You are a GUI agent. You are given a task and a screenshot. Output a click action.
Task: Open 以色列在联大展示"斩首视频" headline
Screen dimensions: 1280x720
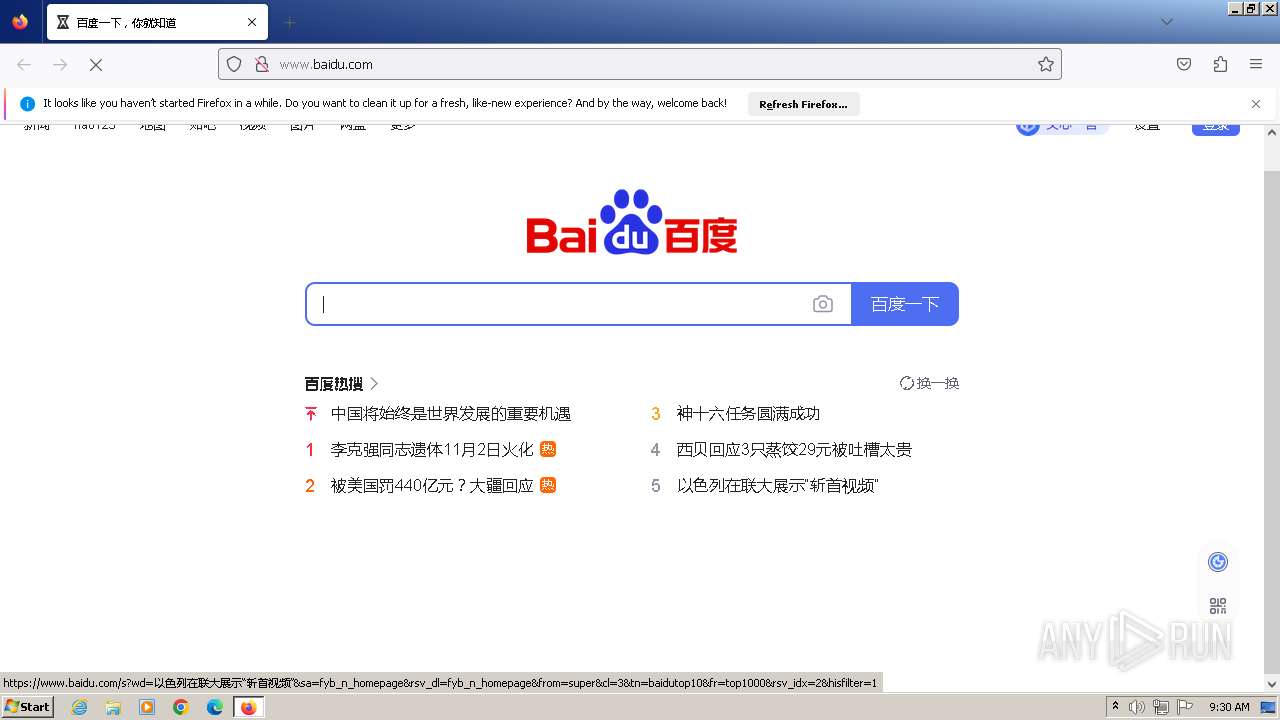778,486
